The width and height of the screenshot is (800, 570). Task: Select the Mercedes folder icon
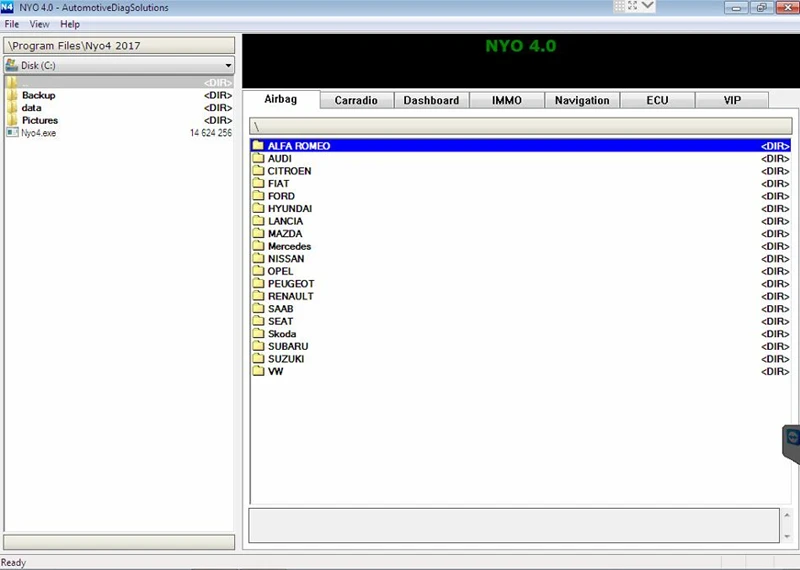point(258,245)
